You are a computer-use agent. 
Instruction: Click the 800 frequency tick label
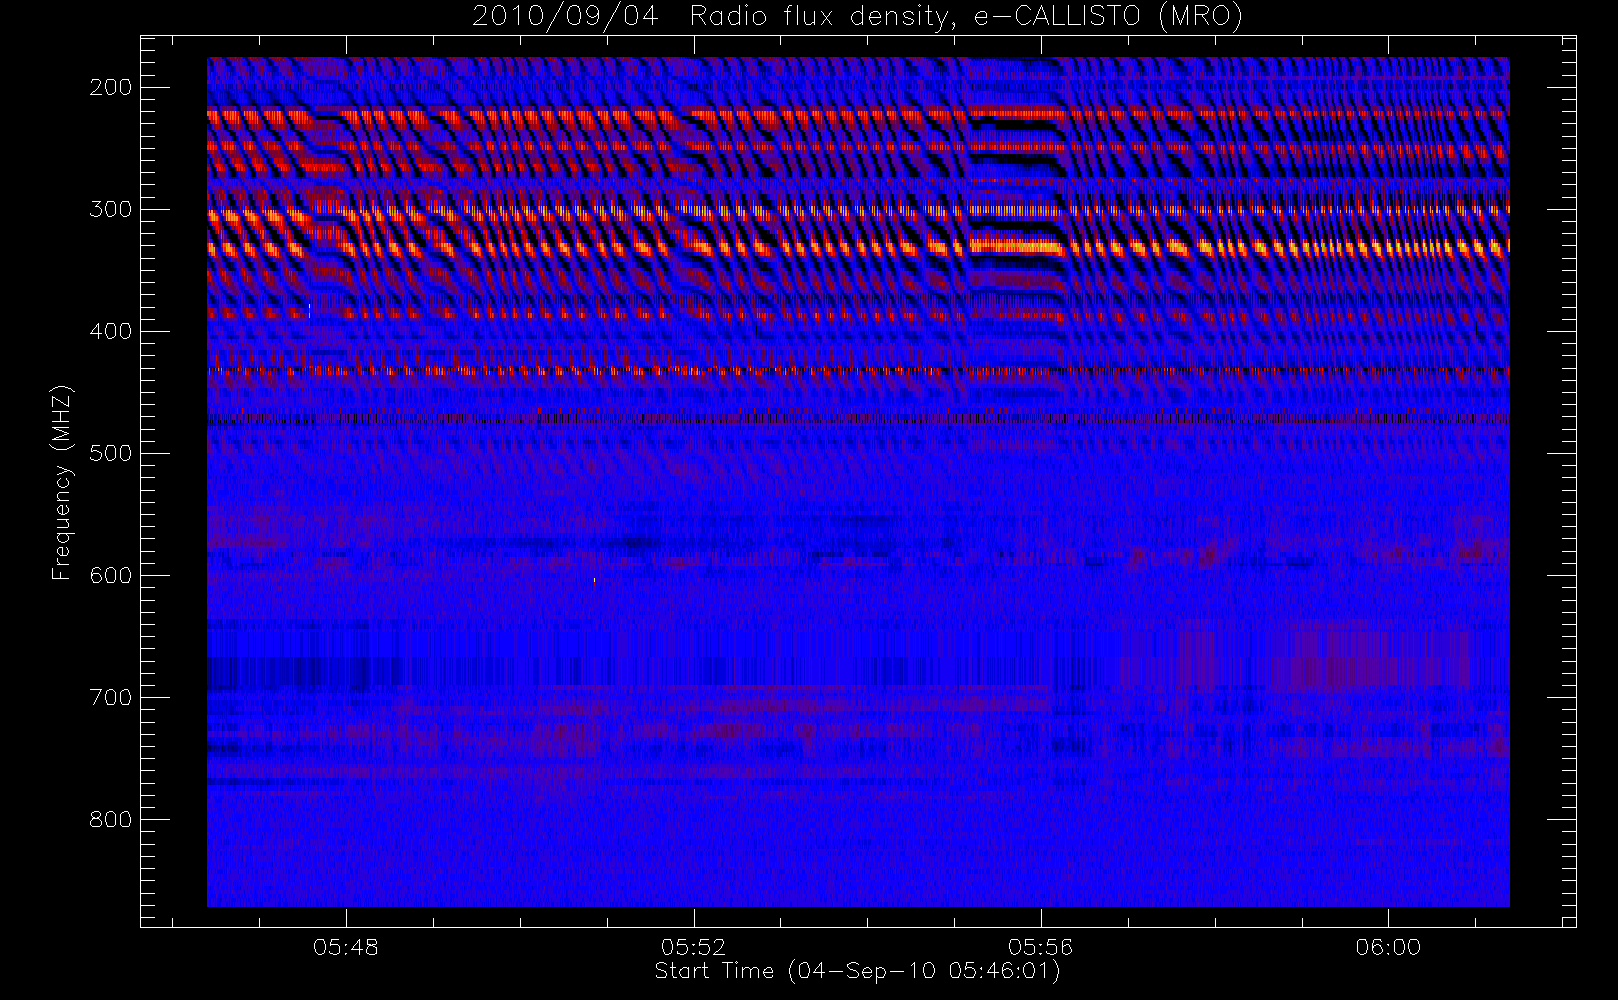110,819
